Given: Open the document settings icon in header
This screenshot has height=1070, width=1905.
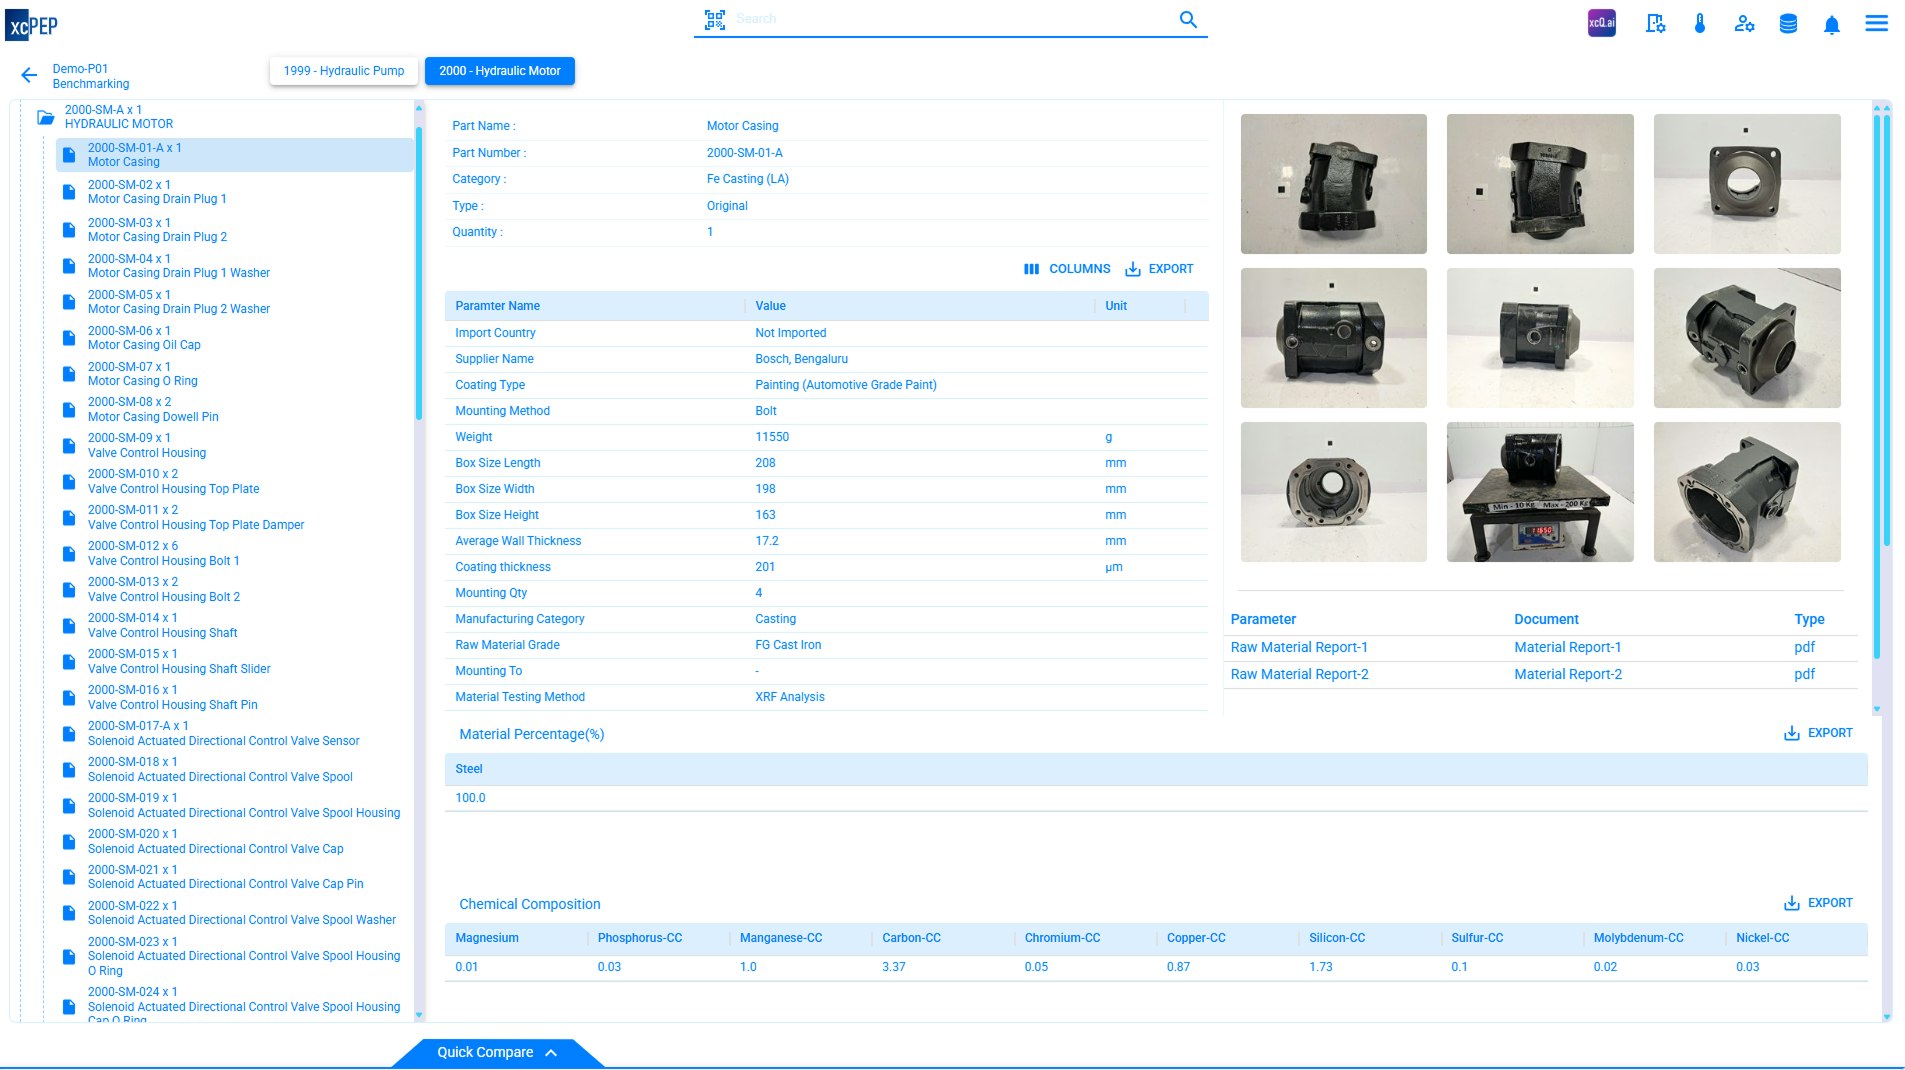Looking at the screenshot, I should coord(1655,24).
